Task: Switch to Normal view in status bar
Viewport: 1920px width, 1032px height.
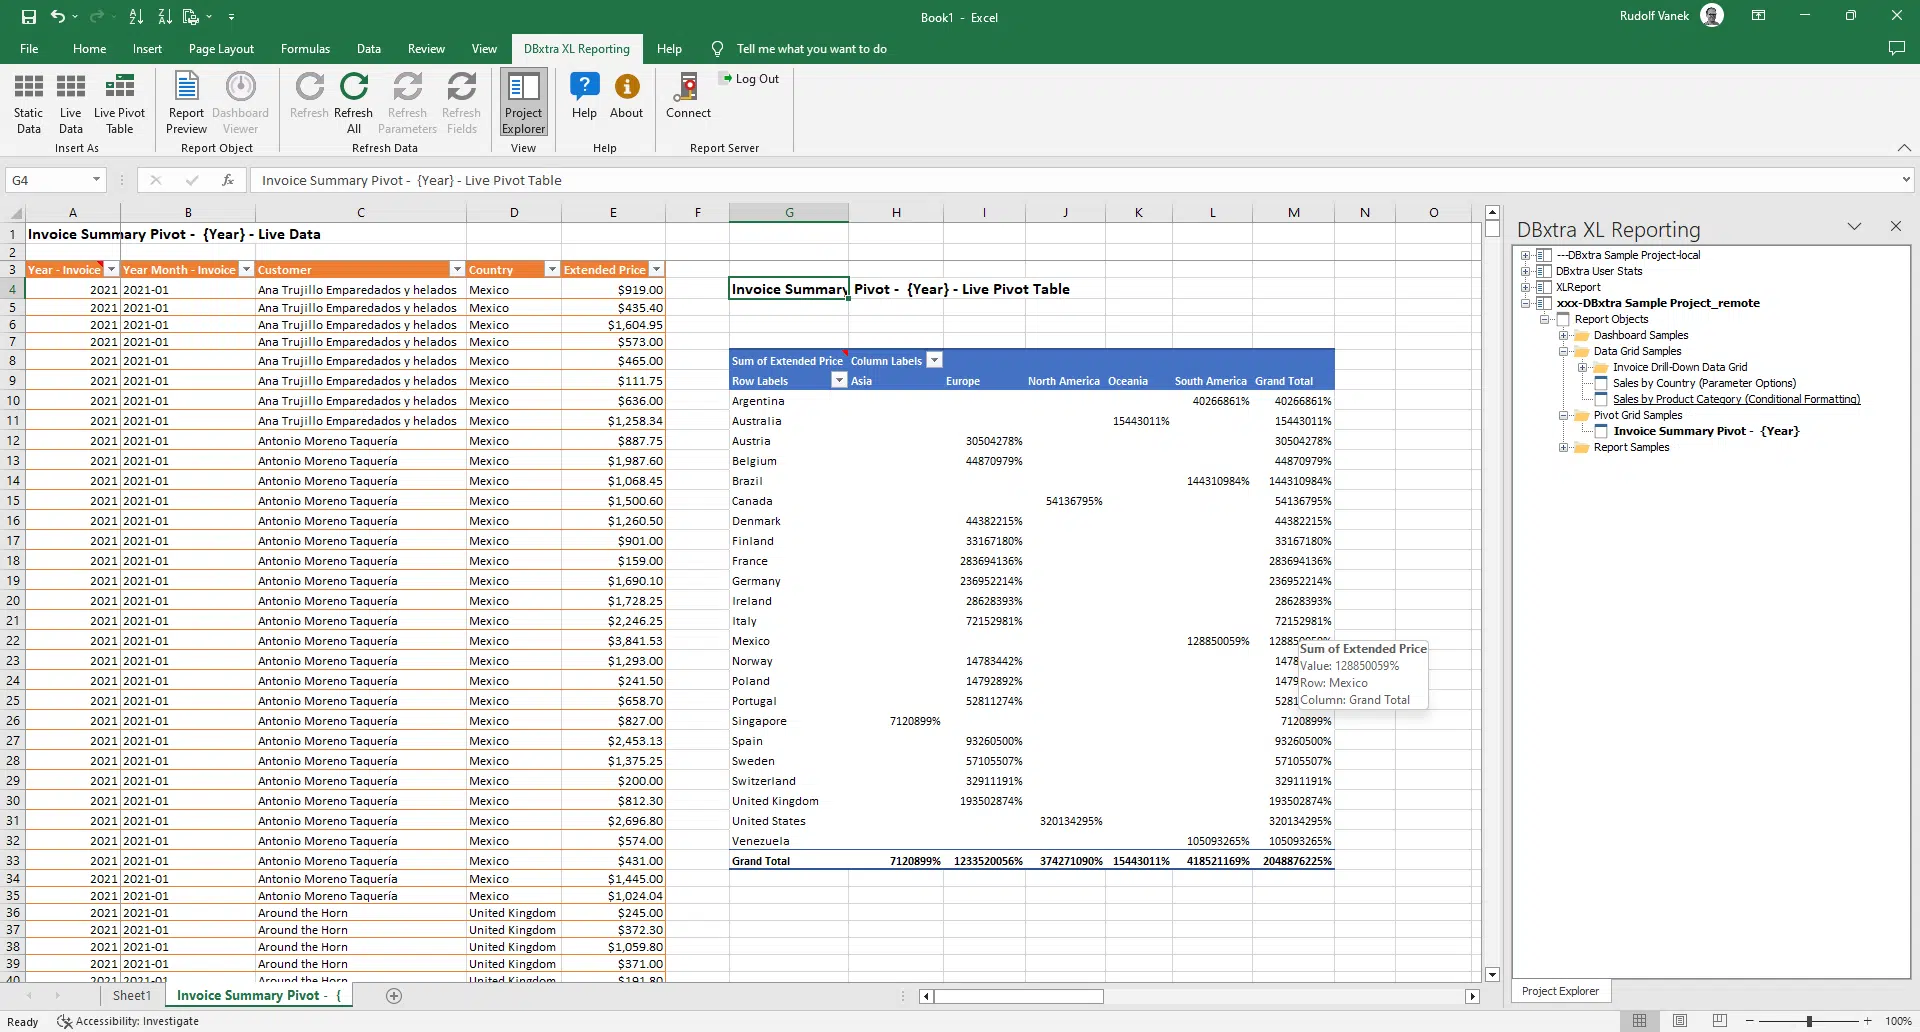Action: [1639, 1021]
